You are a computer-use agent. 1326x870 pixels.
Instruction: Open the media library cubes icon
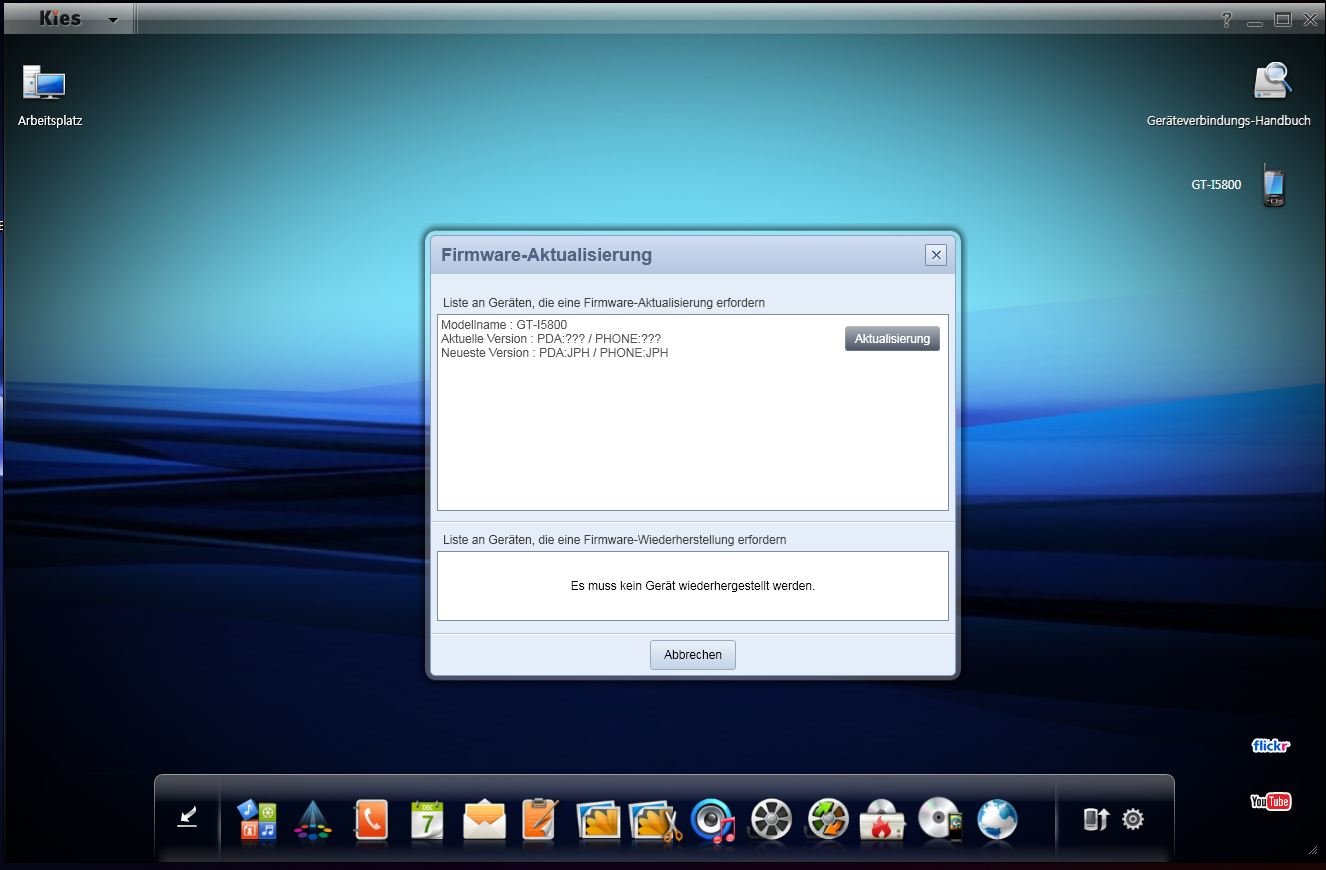pos(257,820)
